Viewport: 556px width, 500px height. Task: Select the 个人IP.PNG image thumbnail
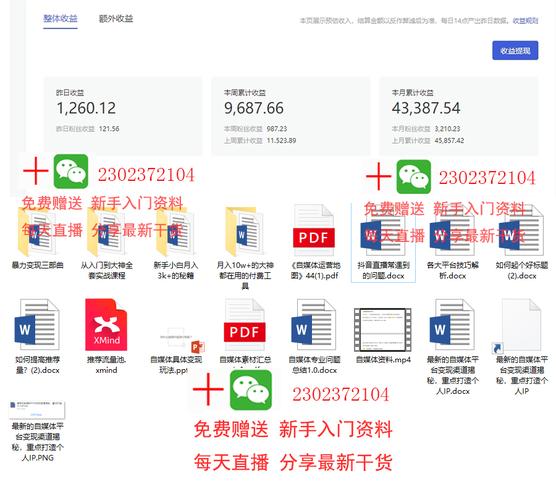(37, 431)
